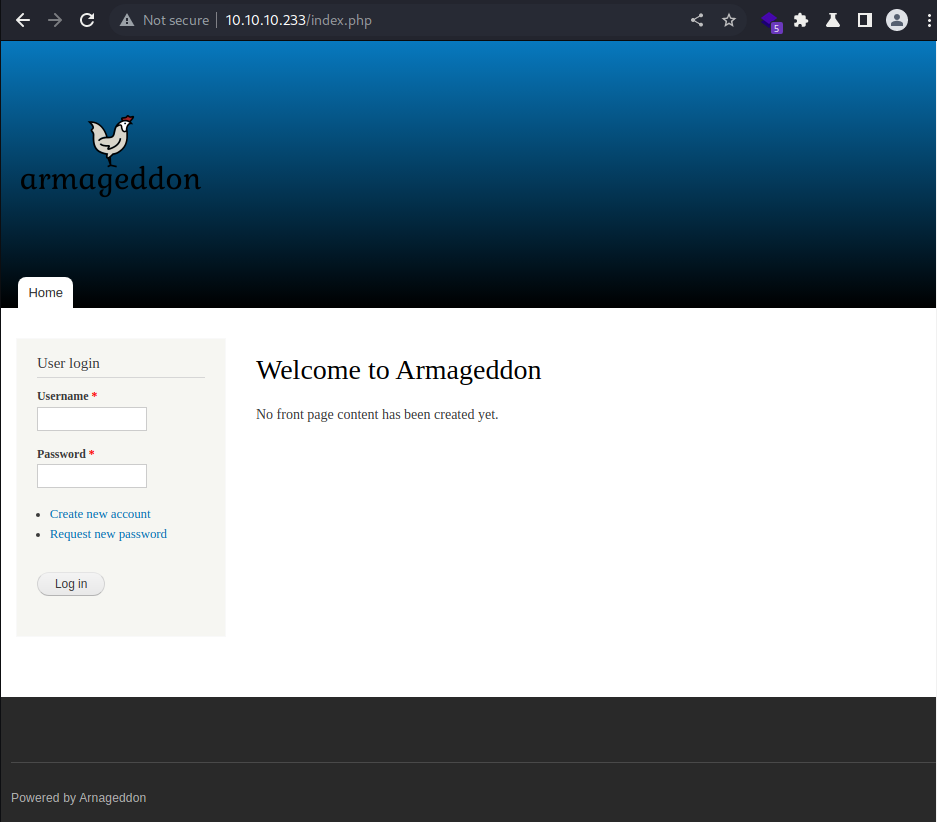The height and width of the screenshot is (822, 937).
Task: Select the address bar URL 10.10.10.233/index.php
Action: pyautogui.click(x=298, y=20)
